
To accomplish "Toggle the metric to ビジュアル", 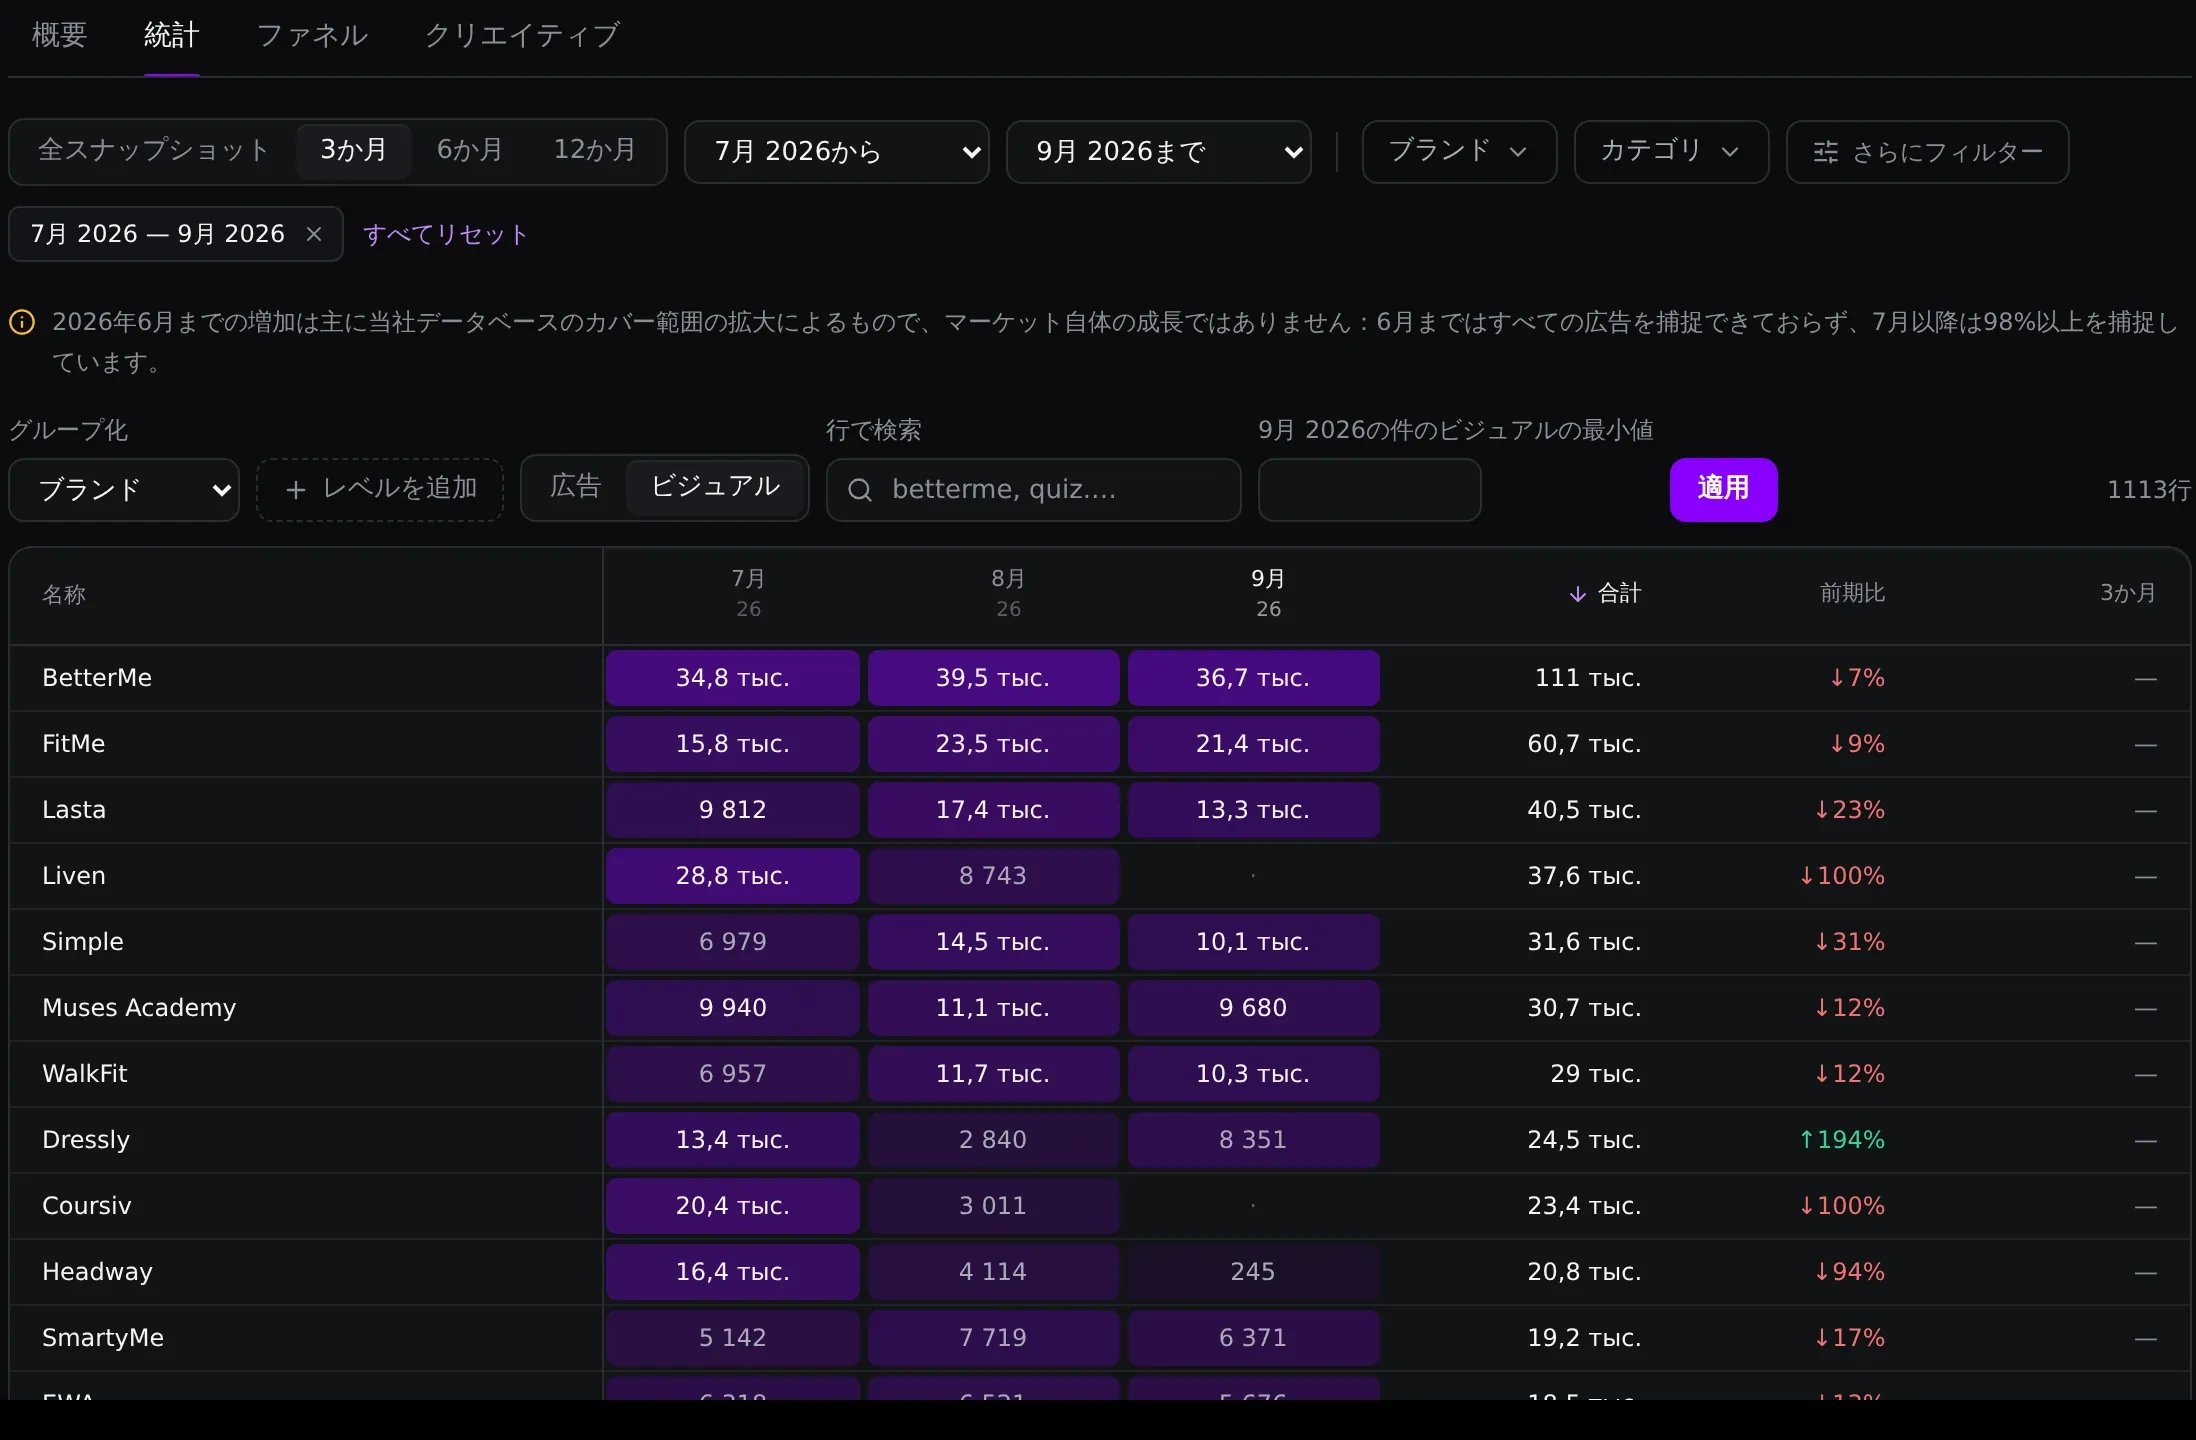I will [x=715, y=487].
